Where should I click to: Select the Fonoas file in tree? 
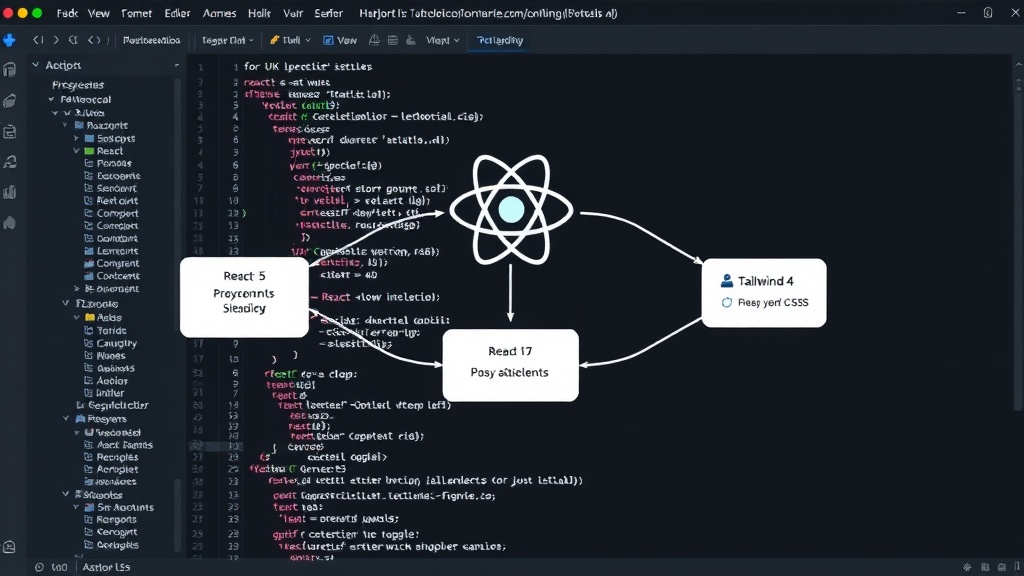tap(108, 163)
